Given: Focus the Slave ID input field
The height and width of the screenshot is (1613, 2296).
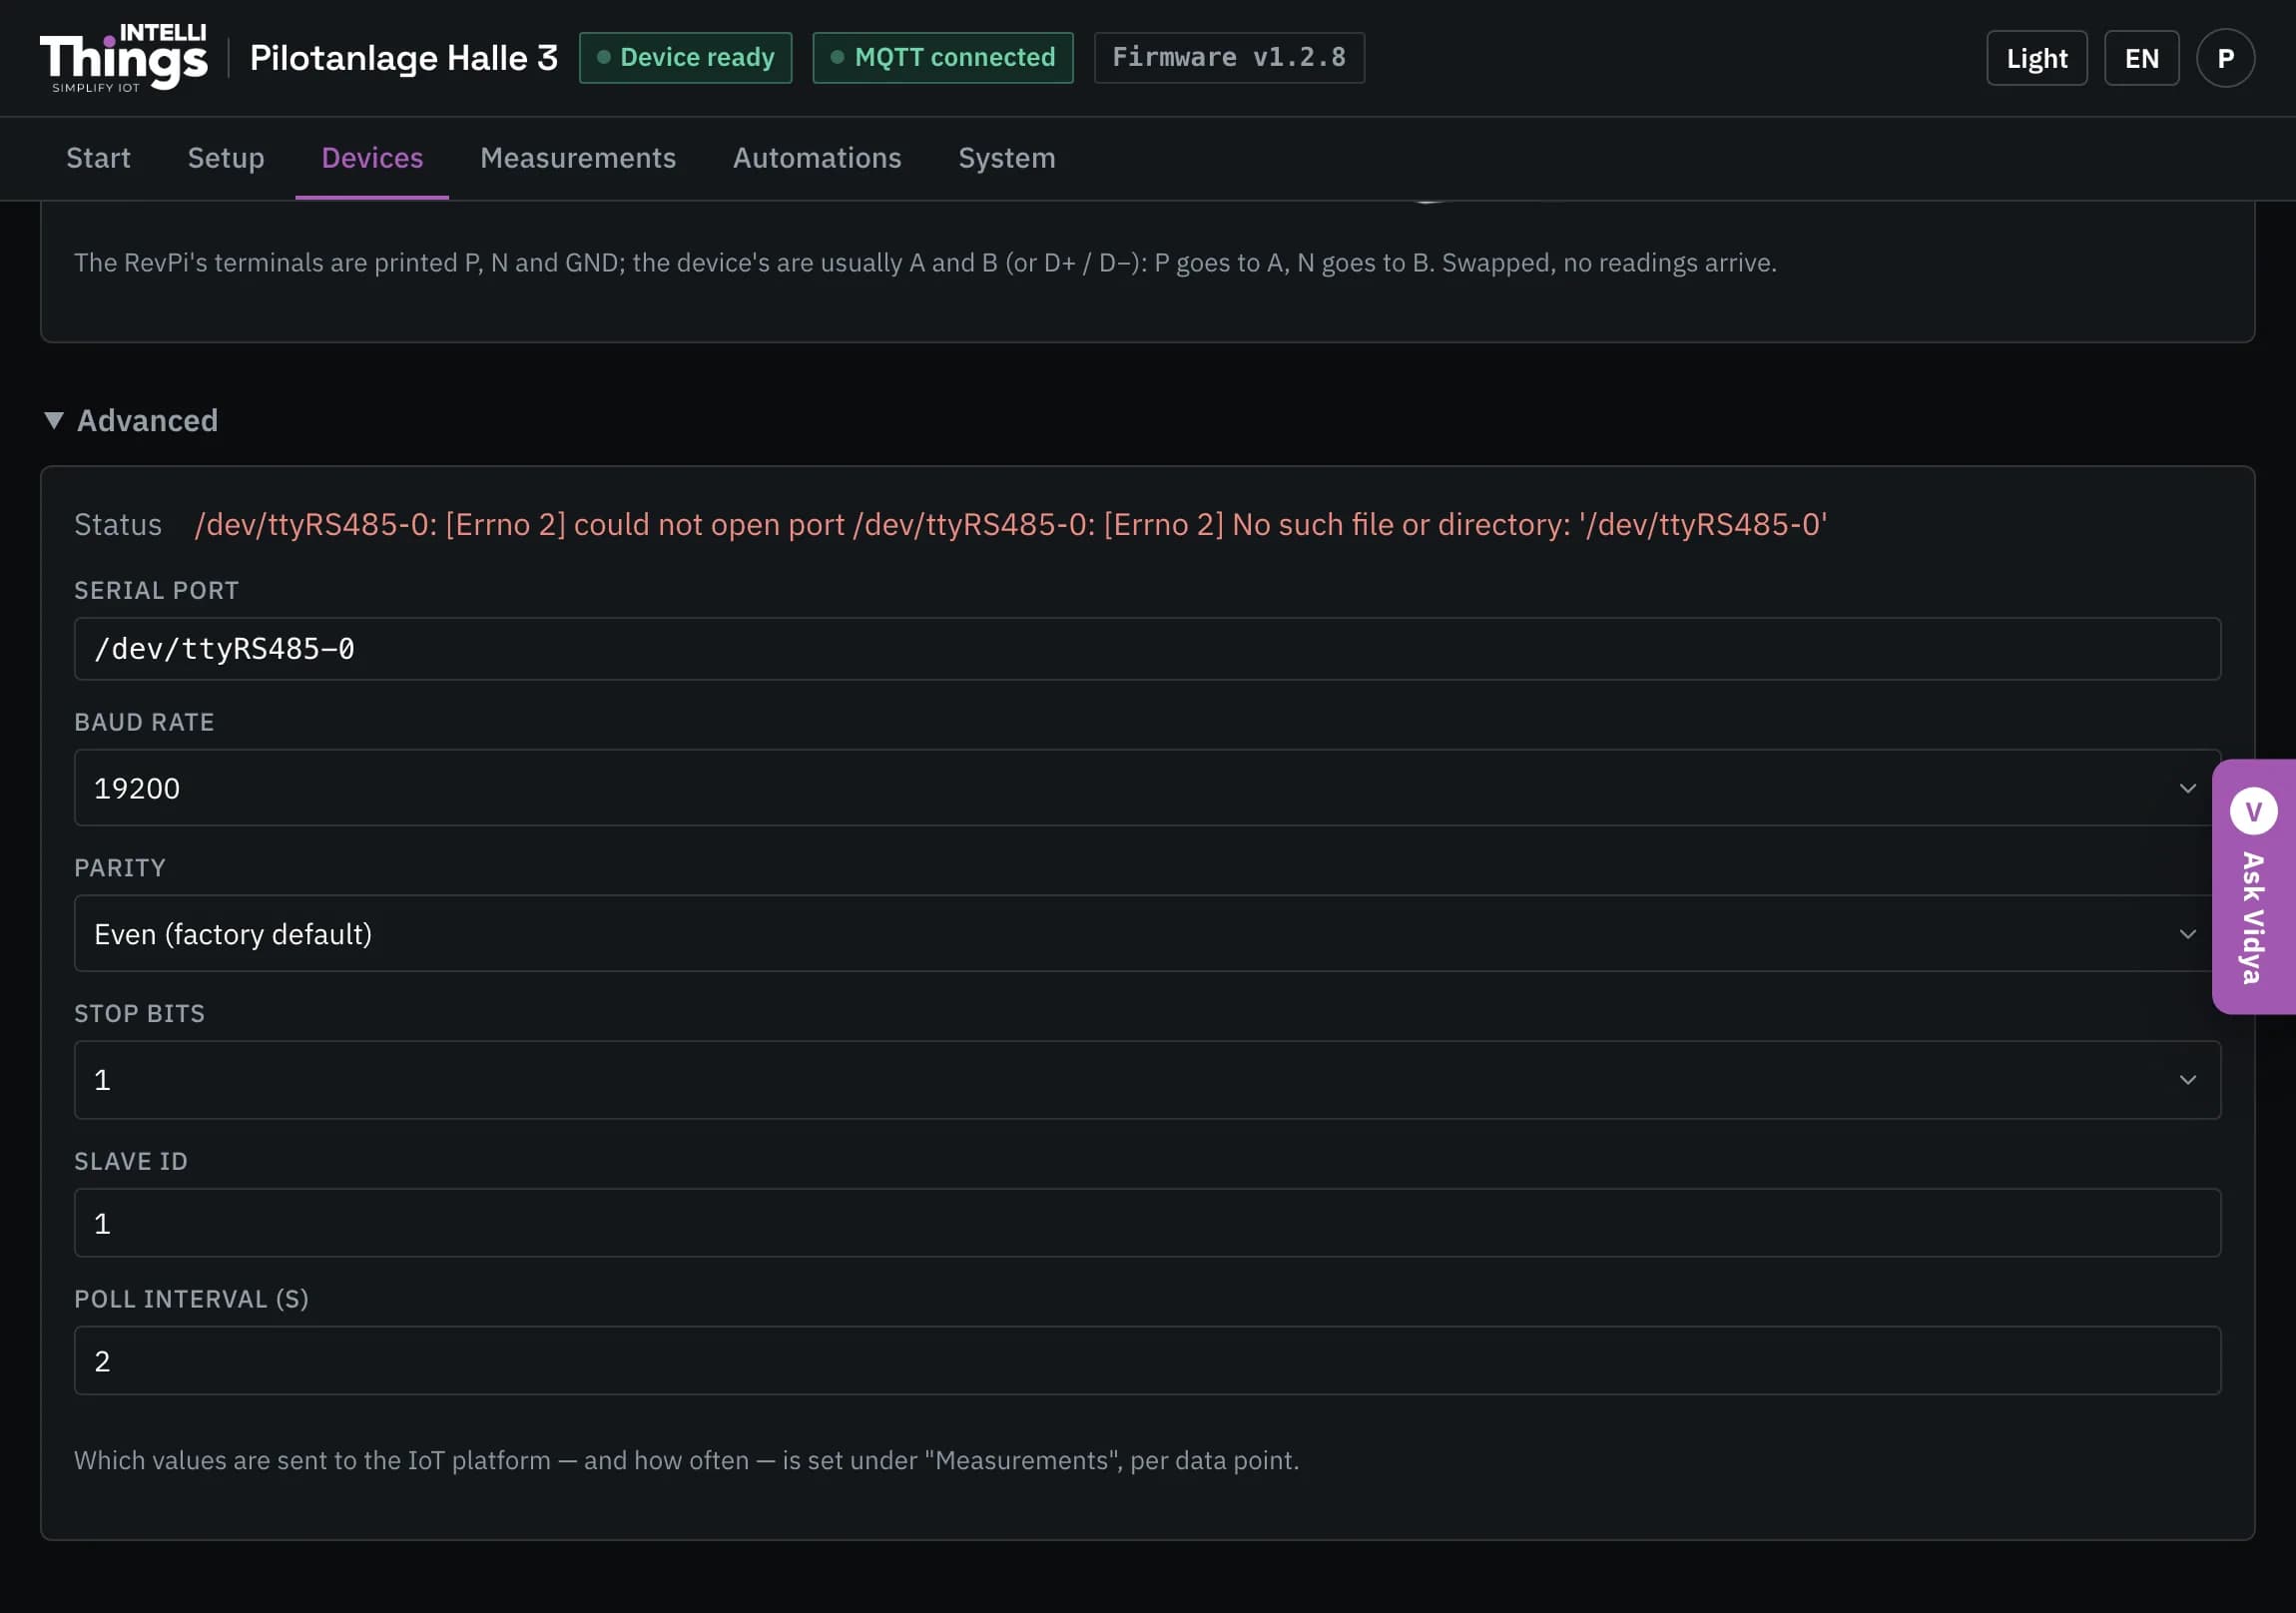Looking at the screenshot, I should (1147, 1223).
